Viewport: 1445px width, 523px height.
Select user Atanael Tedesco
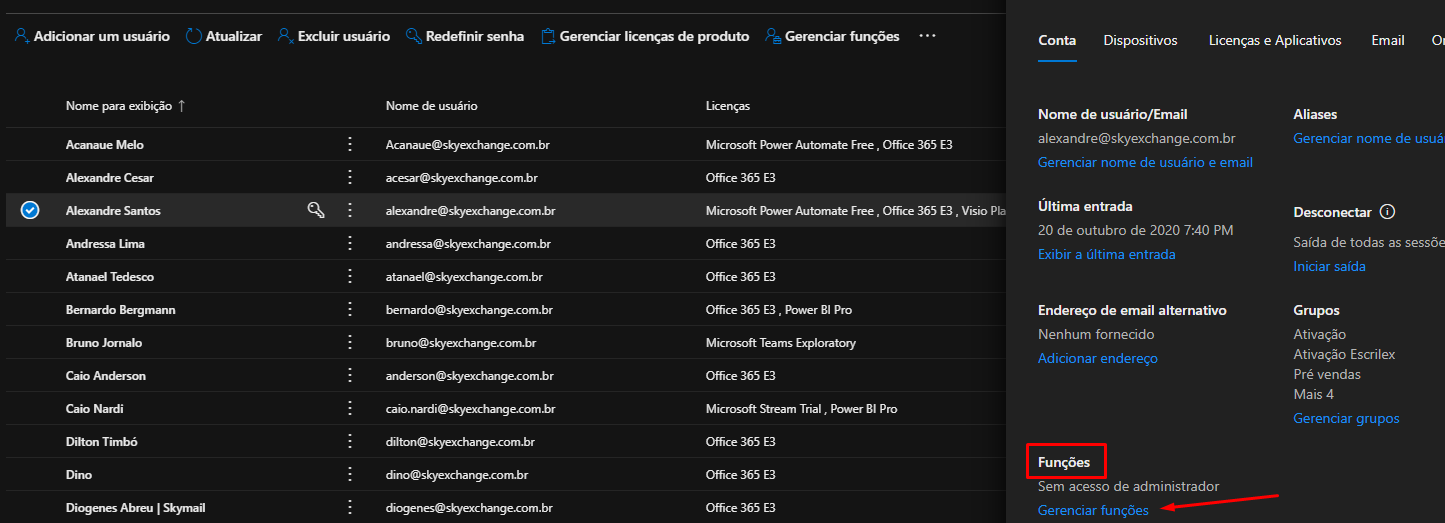(110, 277)
